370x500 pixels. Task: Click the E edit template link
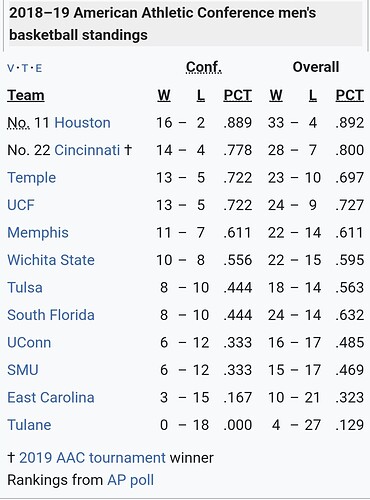point(39,68)
